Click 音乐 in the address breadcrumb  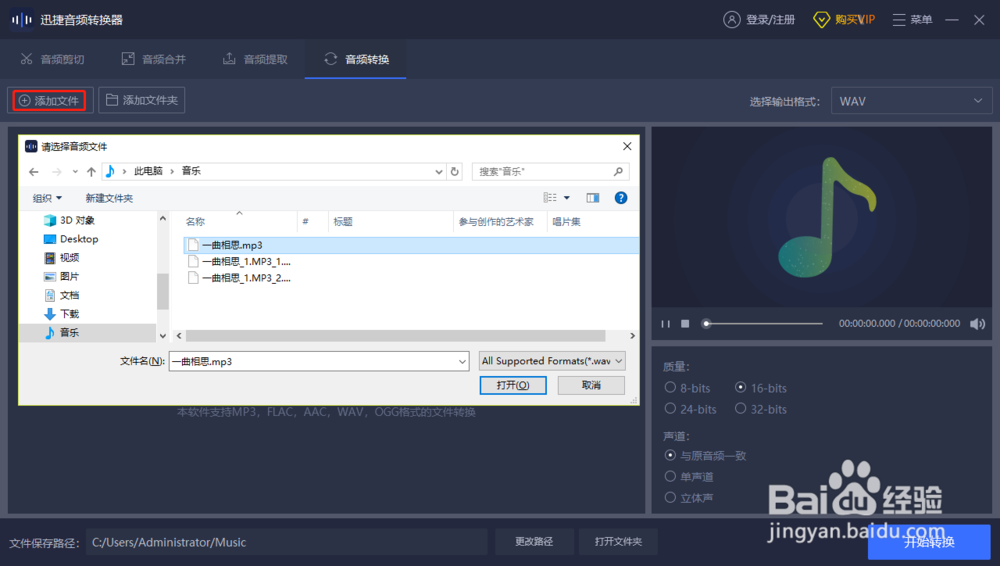pos(191,171)
